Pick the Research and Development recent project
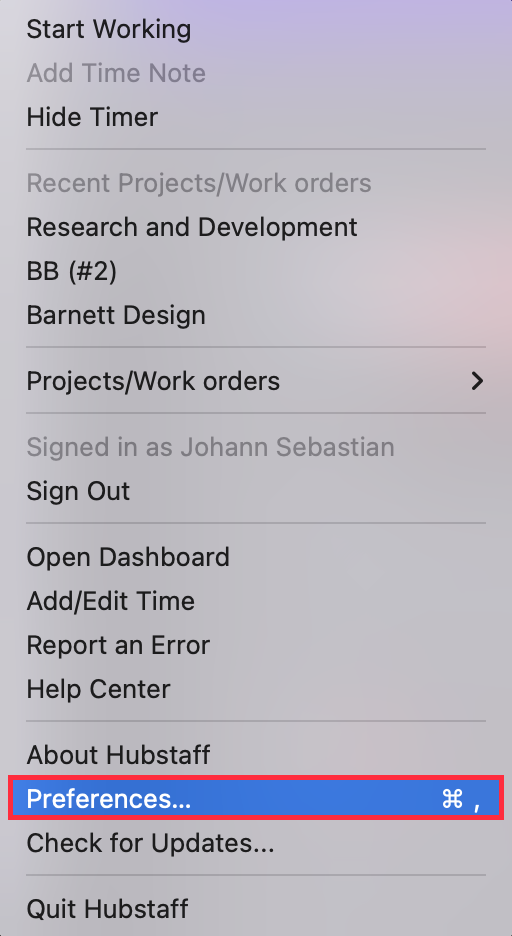 [x=256, y=227]
